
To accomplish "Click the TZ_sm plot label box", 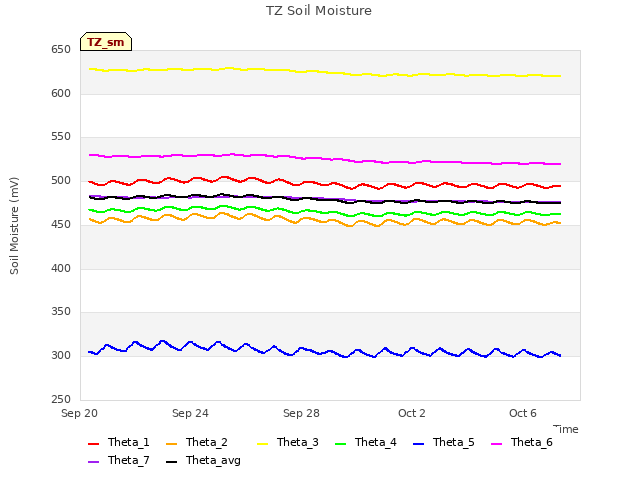I will pos(106,42).
